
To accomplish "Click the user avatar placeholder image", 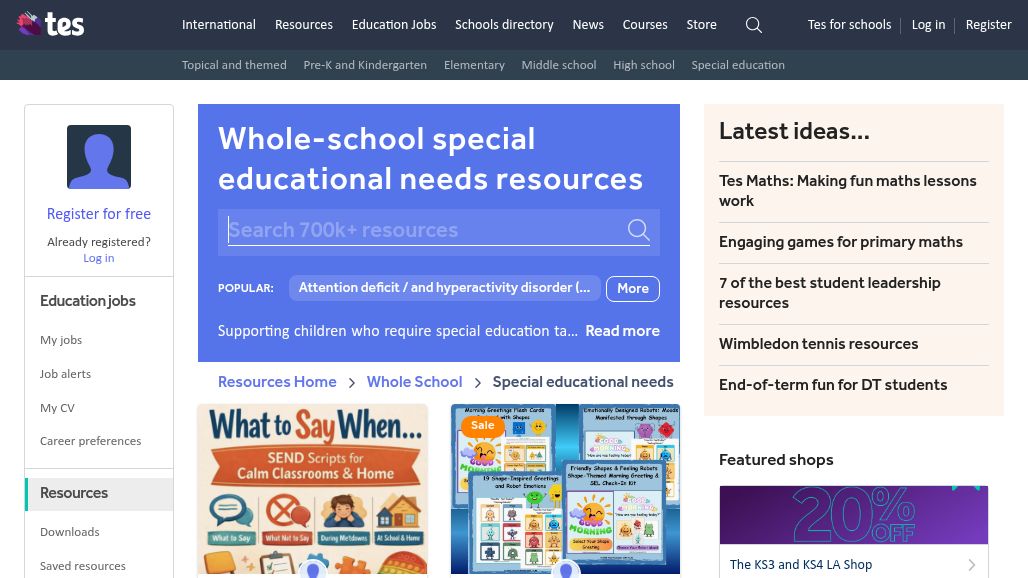I will [99, 157].
